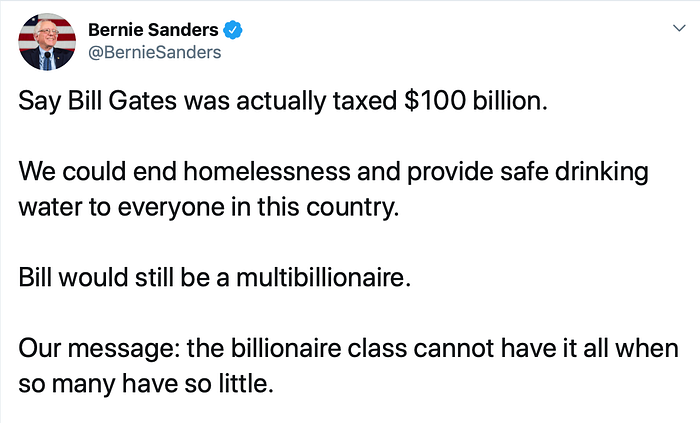
Task: Click the blue verified checkmark badge
Action: (x=233, y=30)
